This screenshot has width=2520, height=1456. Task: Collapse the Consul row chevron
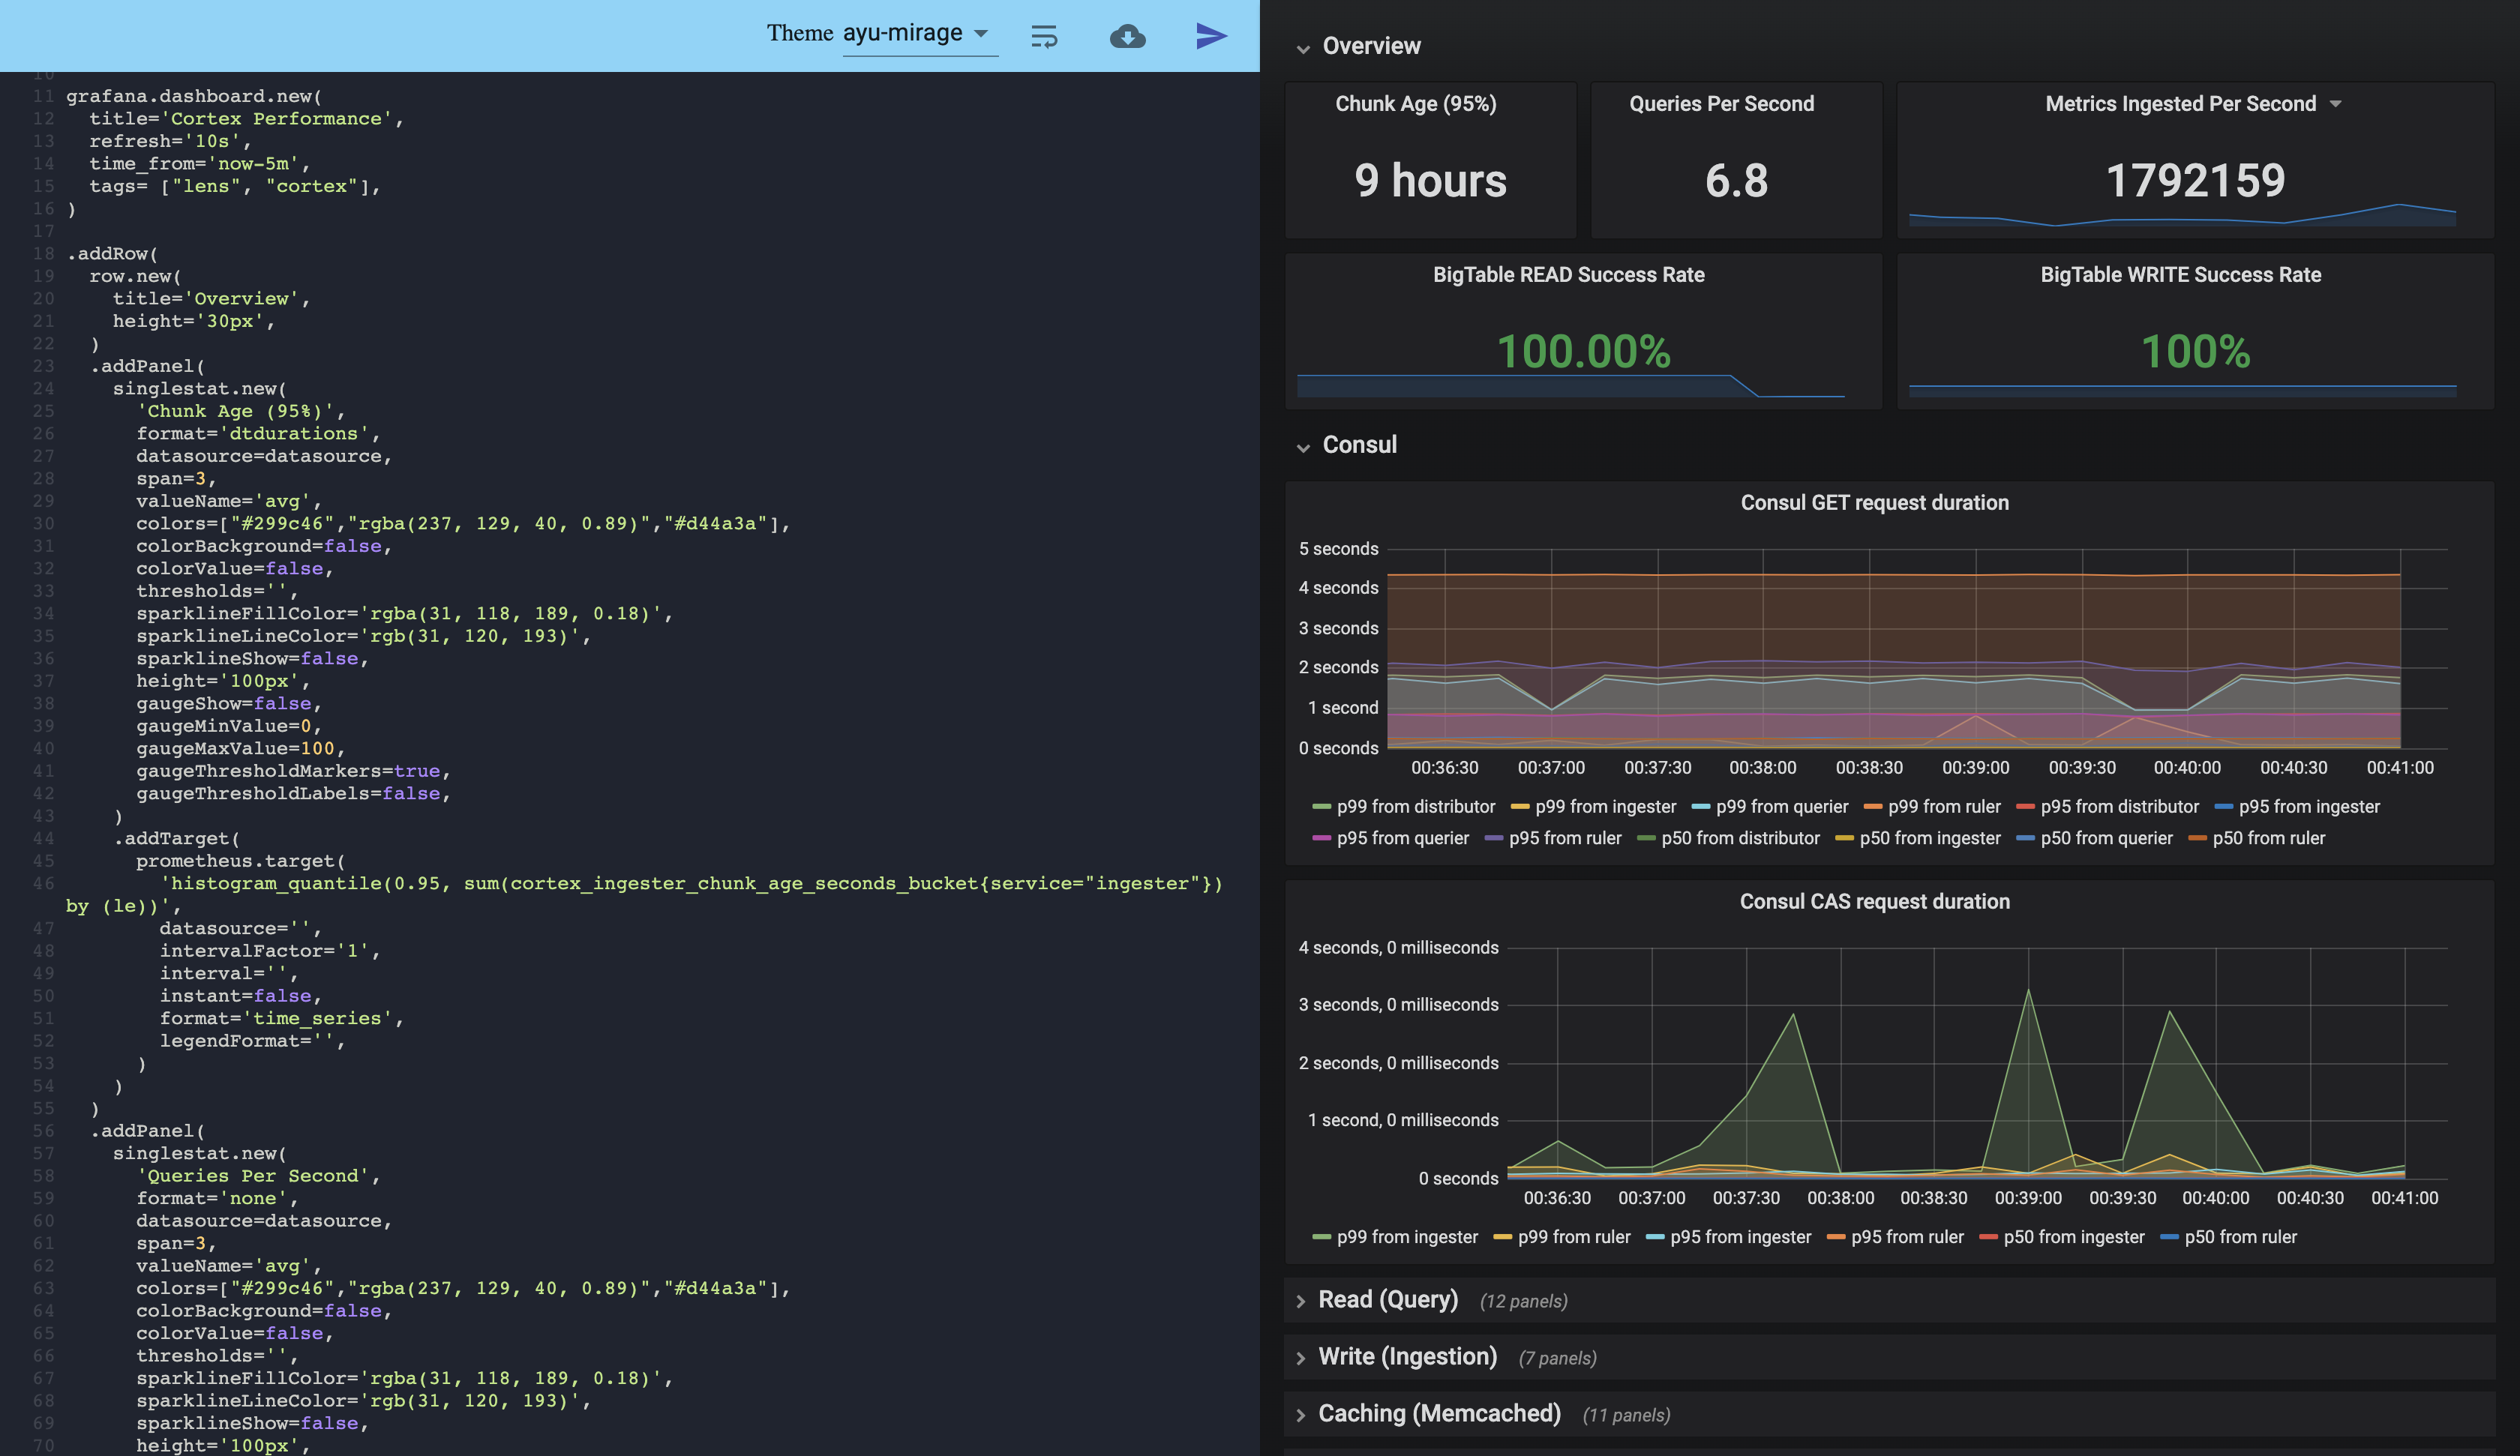tap(1303, 447)
